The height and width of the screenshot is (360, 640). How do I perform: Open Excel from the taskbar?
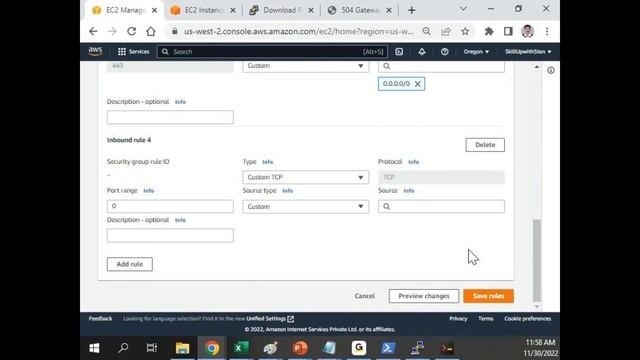tap(241, 348)
